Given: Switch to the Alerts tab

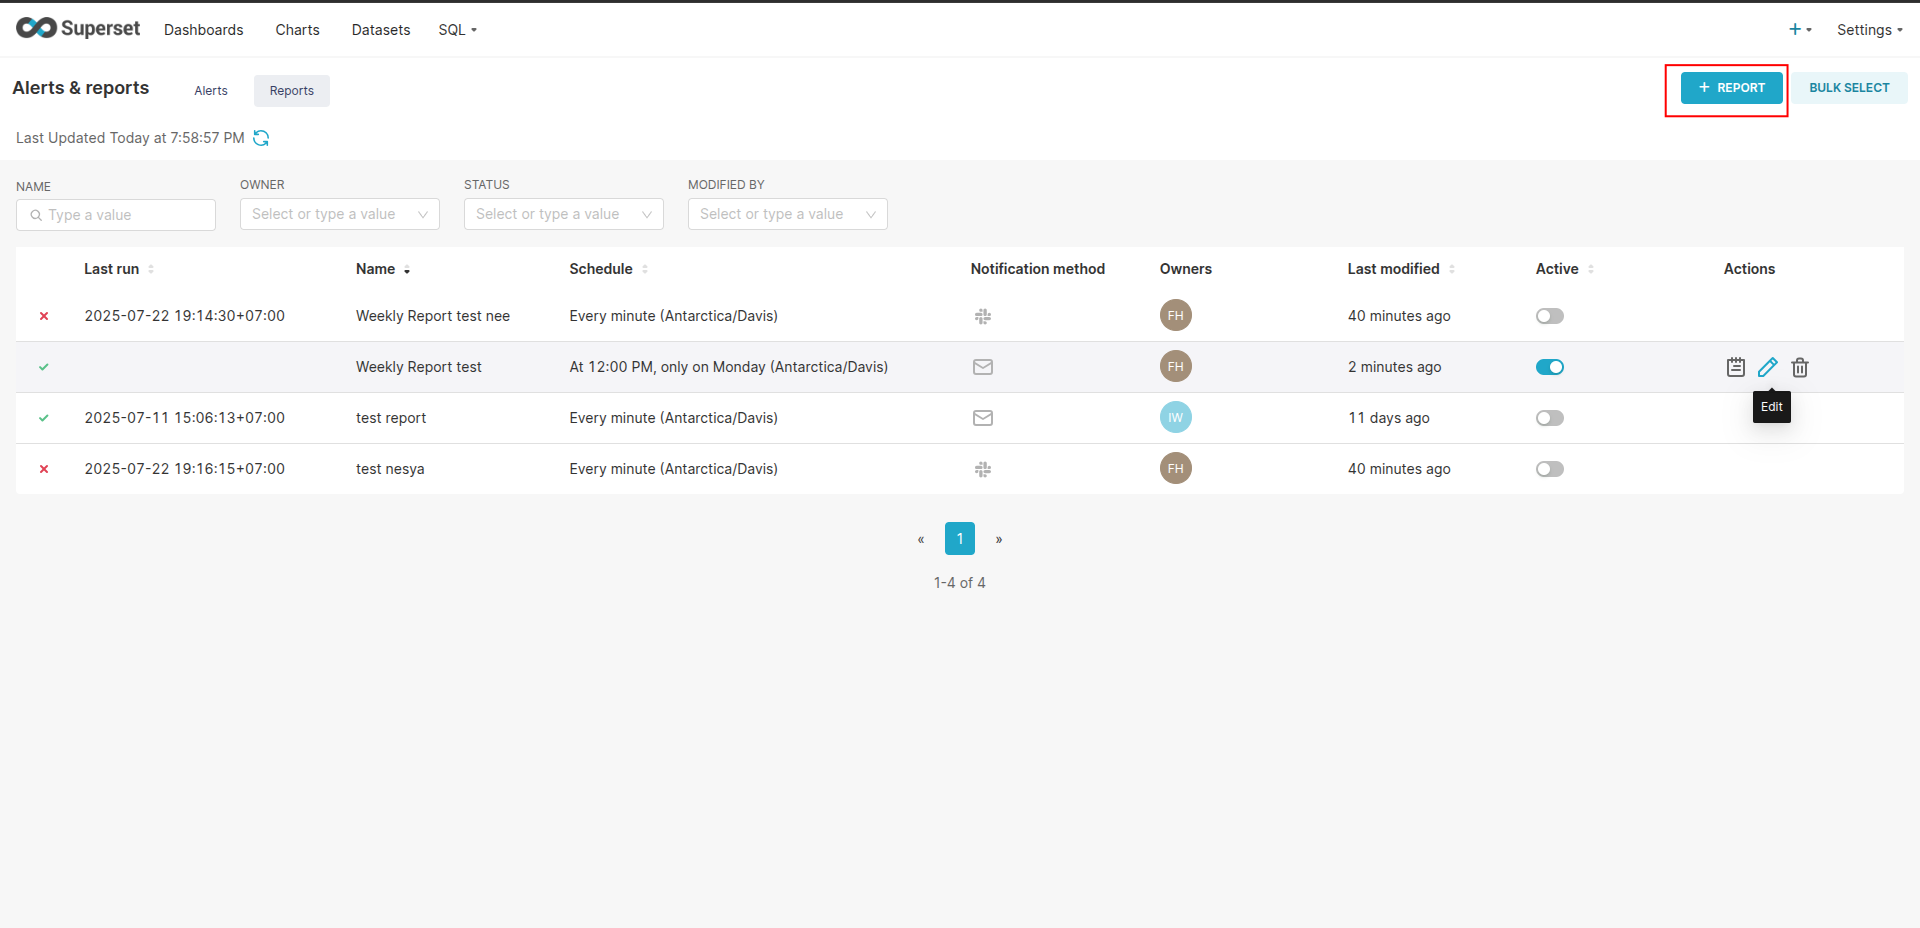Looking at the screenshot, I should [x=211, y=91].
